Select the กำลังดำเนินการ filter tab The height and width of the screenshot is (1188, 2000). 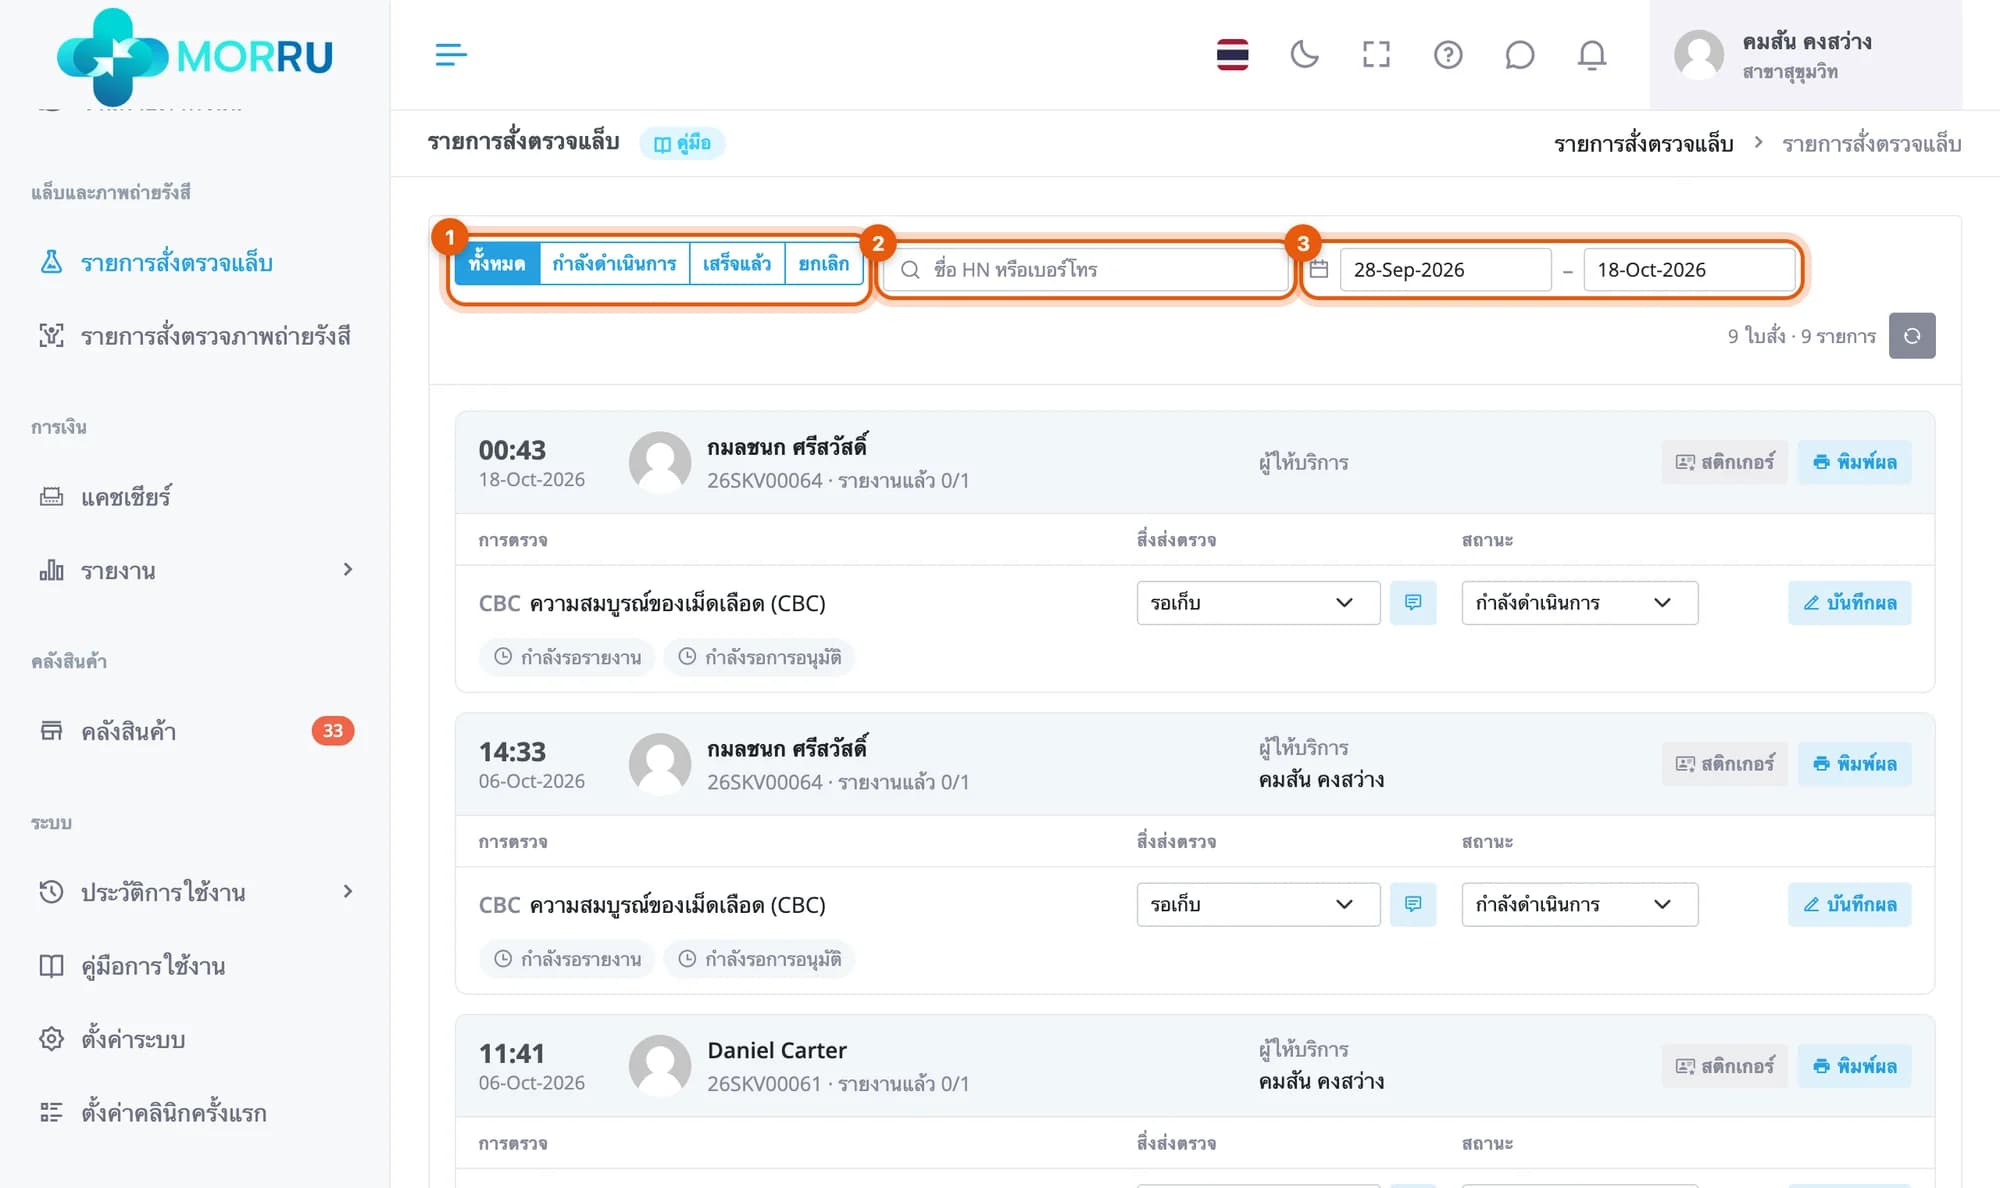click(614, 264)
